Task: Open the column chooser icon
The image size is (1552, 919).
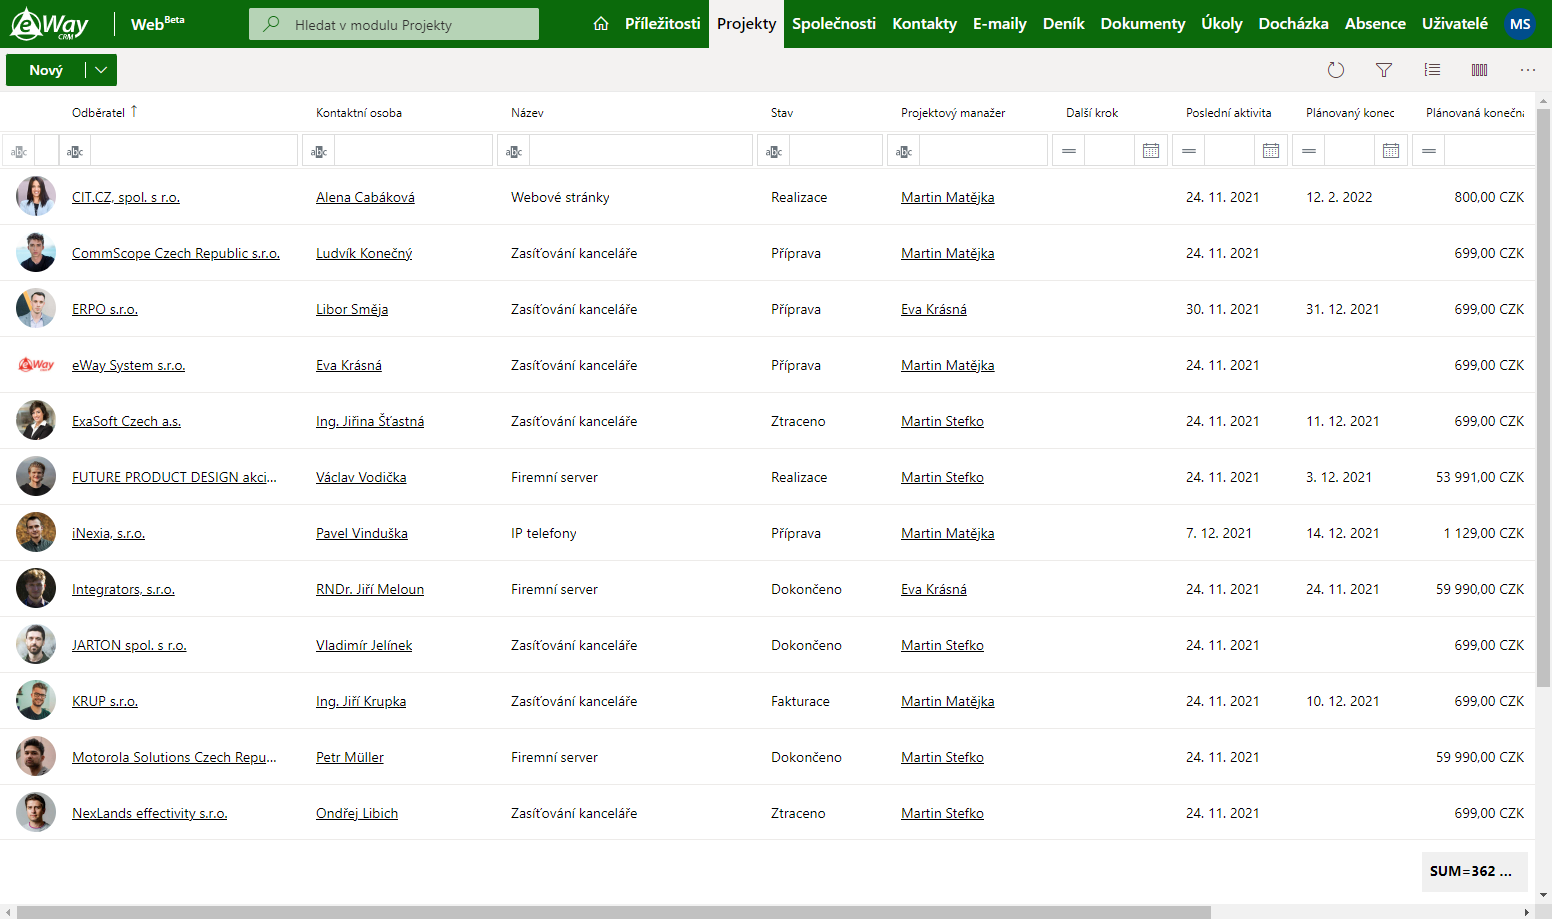Action: pyautogui.click(x=1480, y=70)
